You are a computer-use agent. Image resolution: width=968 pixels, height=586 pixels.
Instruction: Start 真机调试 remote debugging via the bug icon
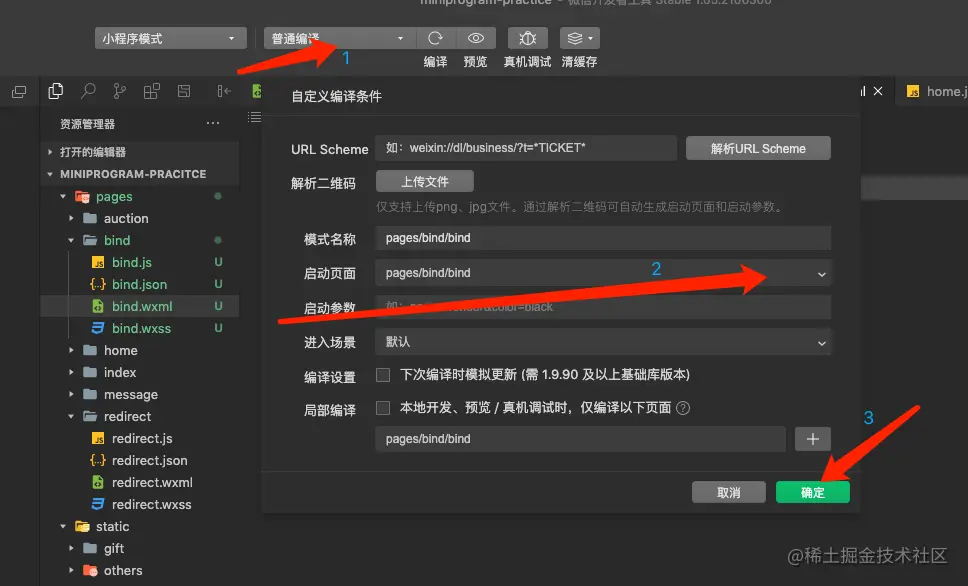[527, 38]
